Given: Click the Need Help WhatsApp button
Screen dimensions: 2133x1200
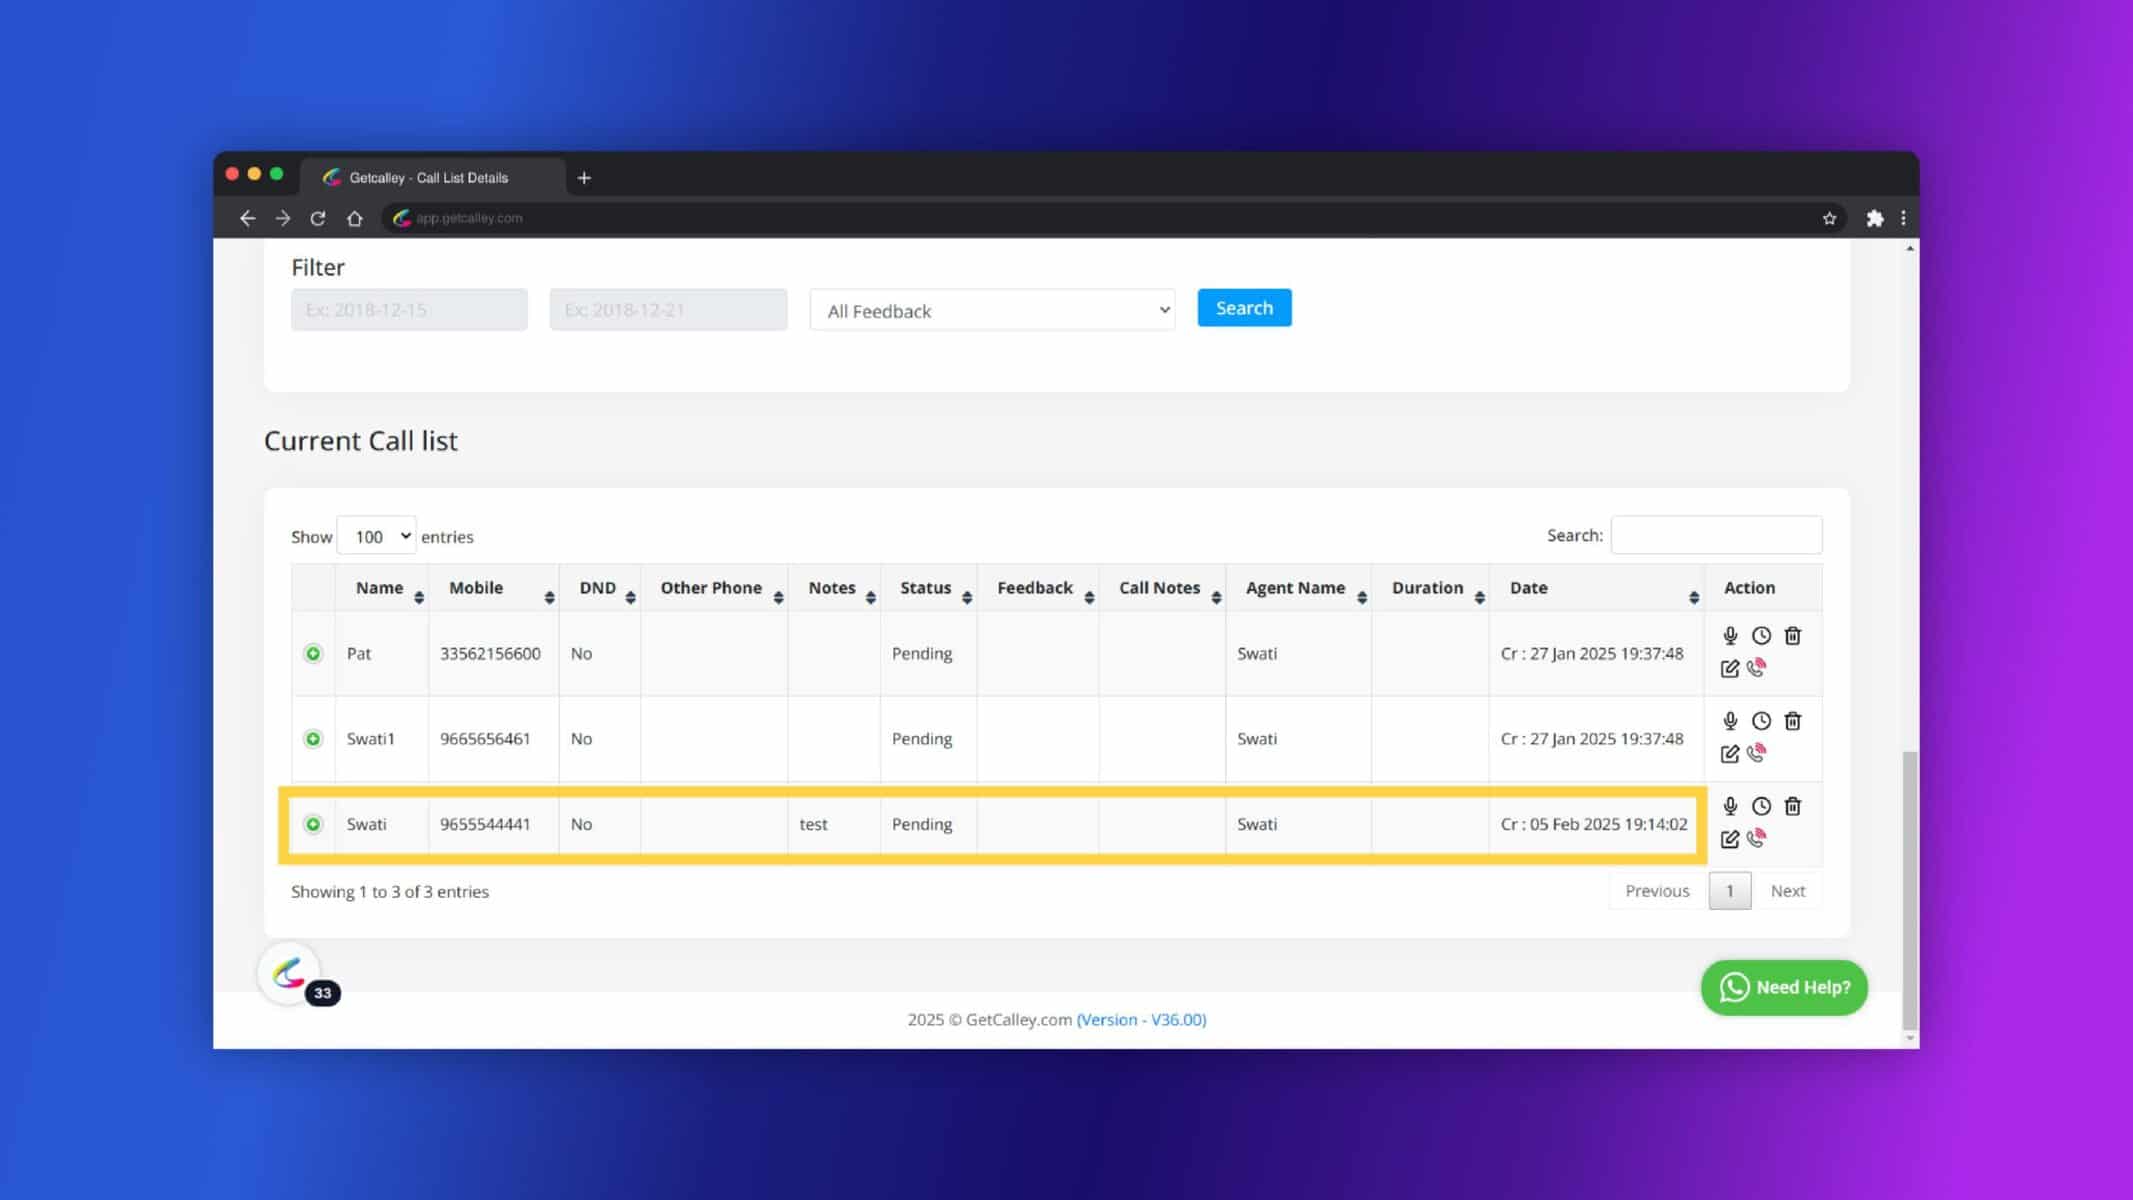Looking at the screenshot, I should [1784, 986].
